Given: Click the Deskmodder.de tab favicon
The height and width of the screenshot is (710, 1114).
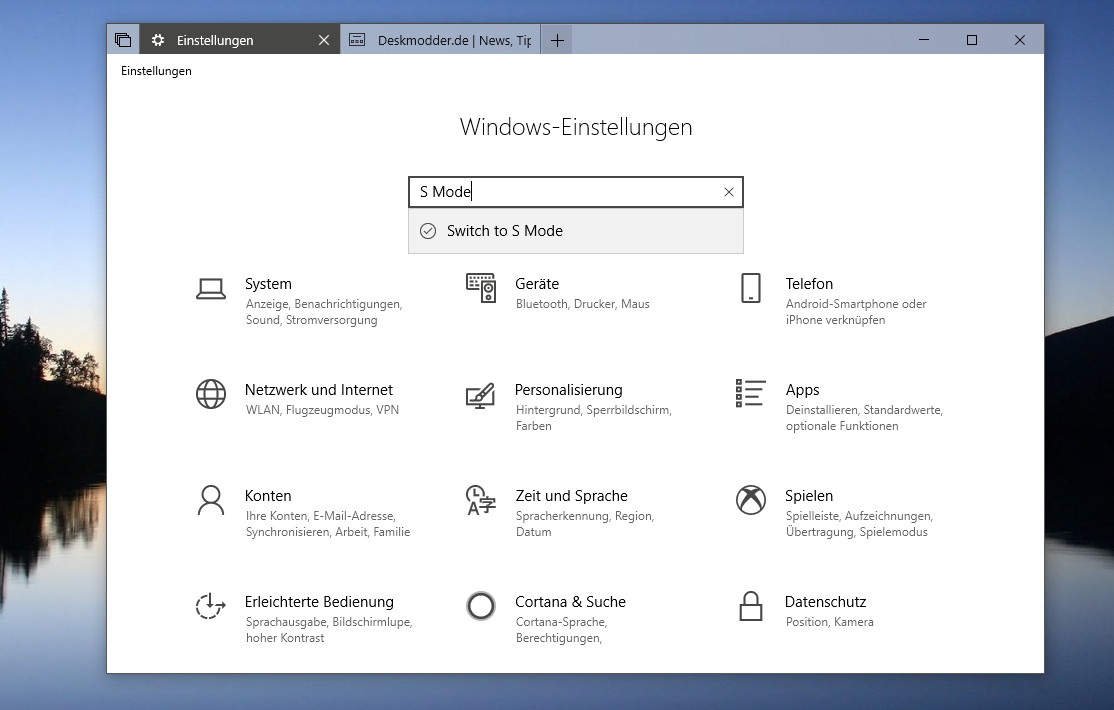Looking at the screenshot, I should (x=357, y=40).
